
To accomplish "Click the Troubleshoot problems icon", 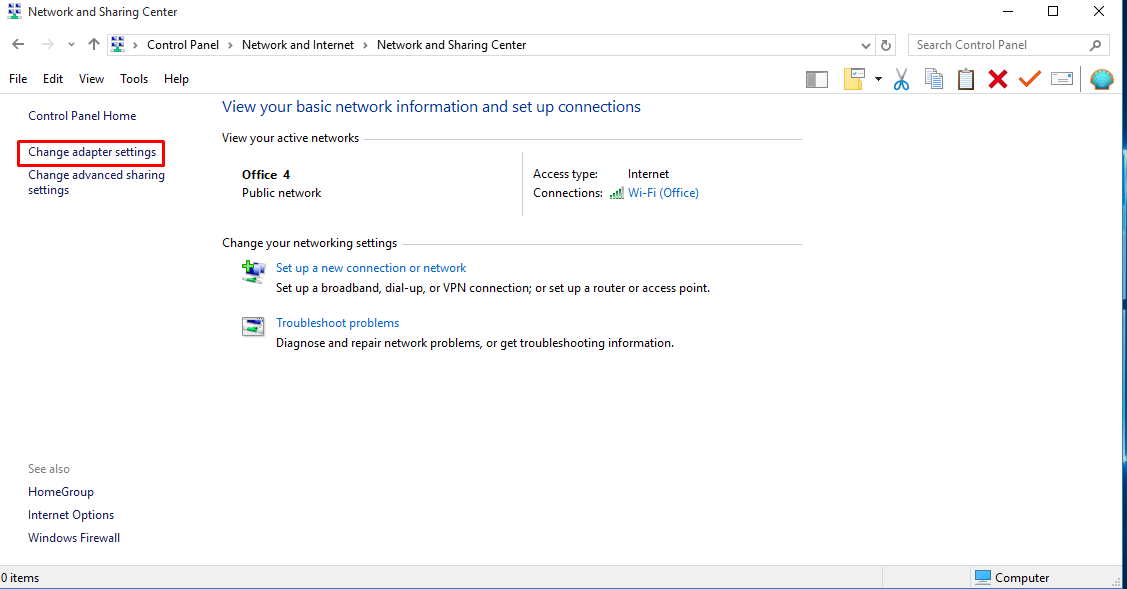I will coord(253,327).
